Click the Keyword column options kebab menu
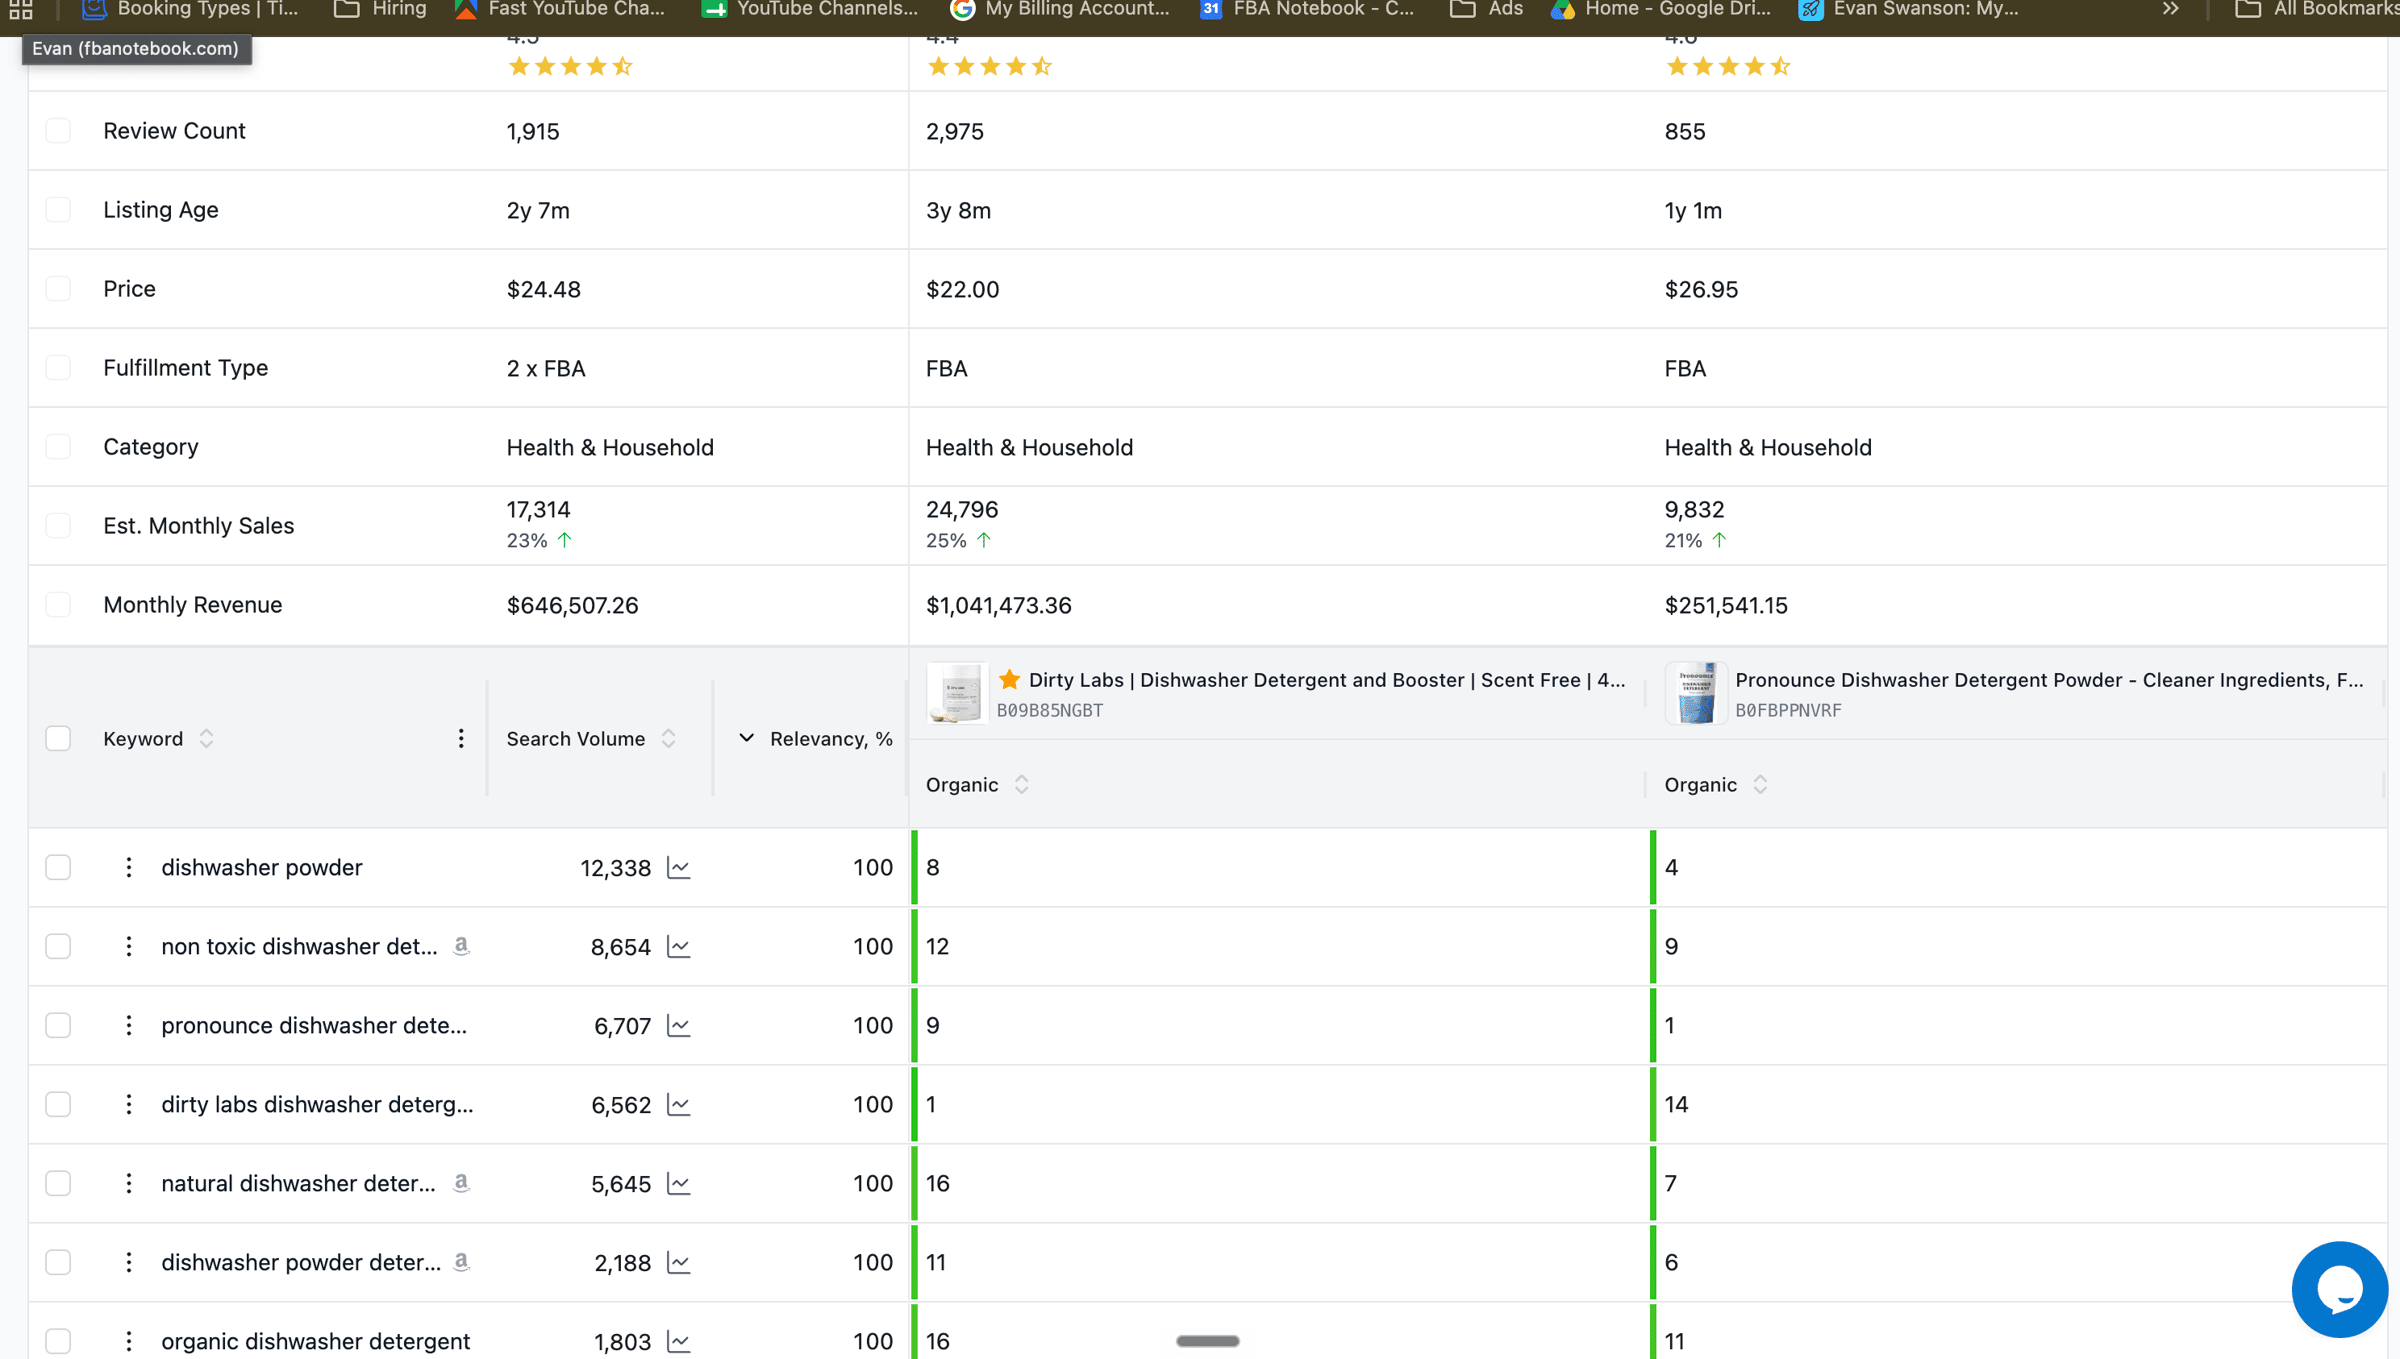2400x1359 pixels. coord(461,738)
